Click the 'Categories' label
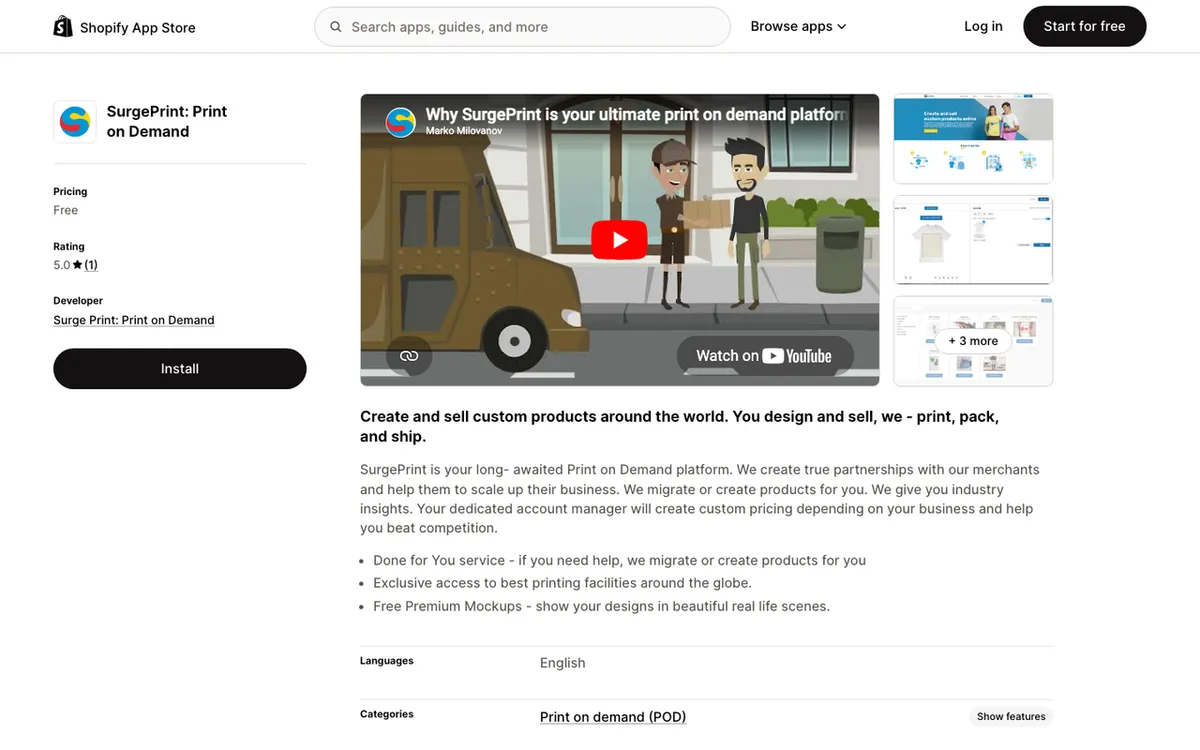1200x750 pixels. (387, 714)
